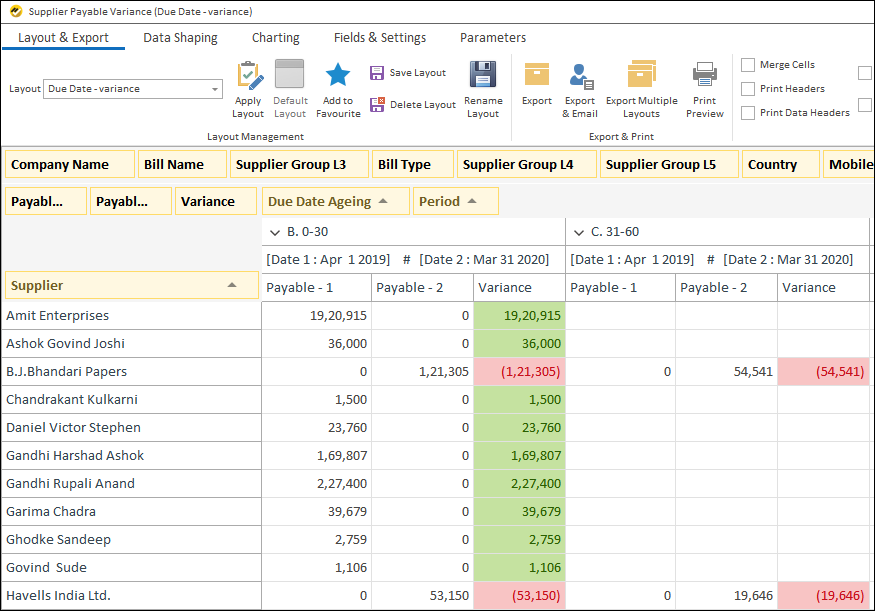875x611 pixels.
Task: Open the Export & Email option
Action: (580, 76)
